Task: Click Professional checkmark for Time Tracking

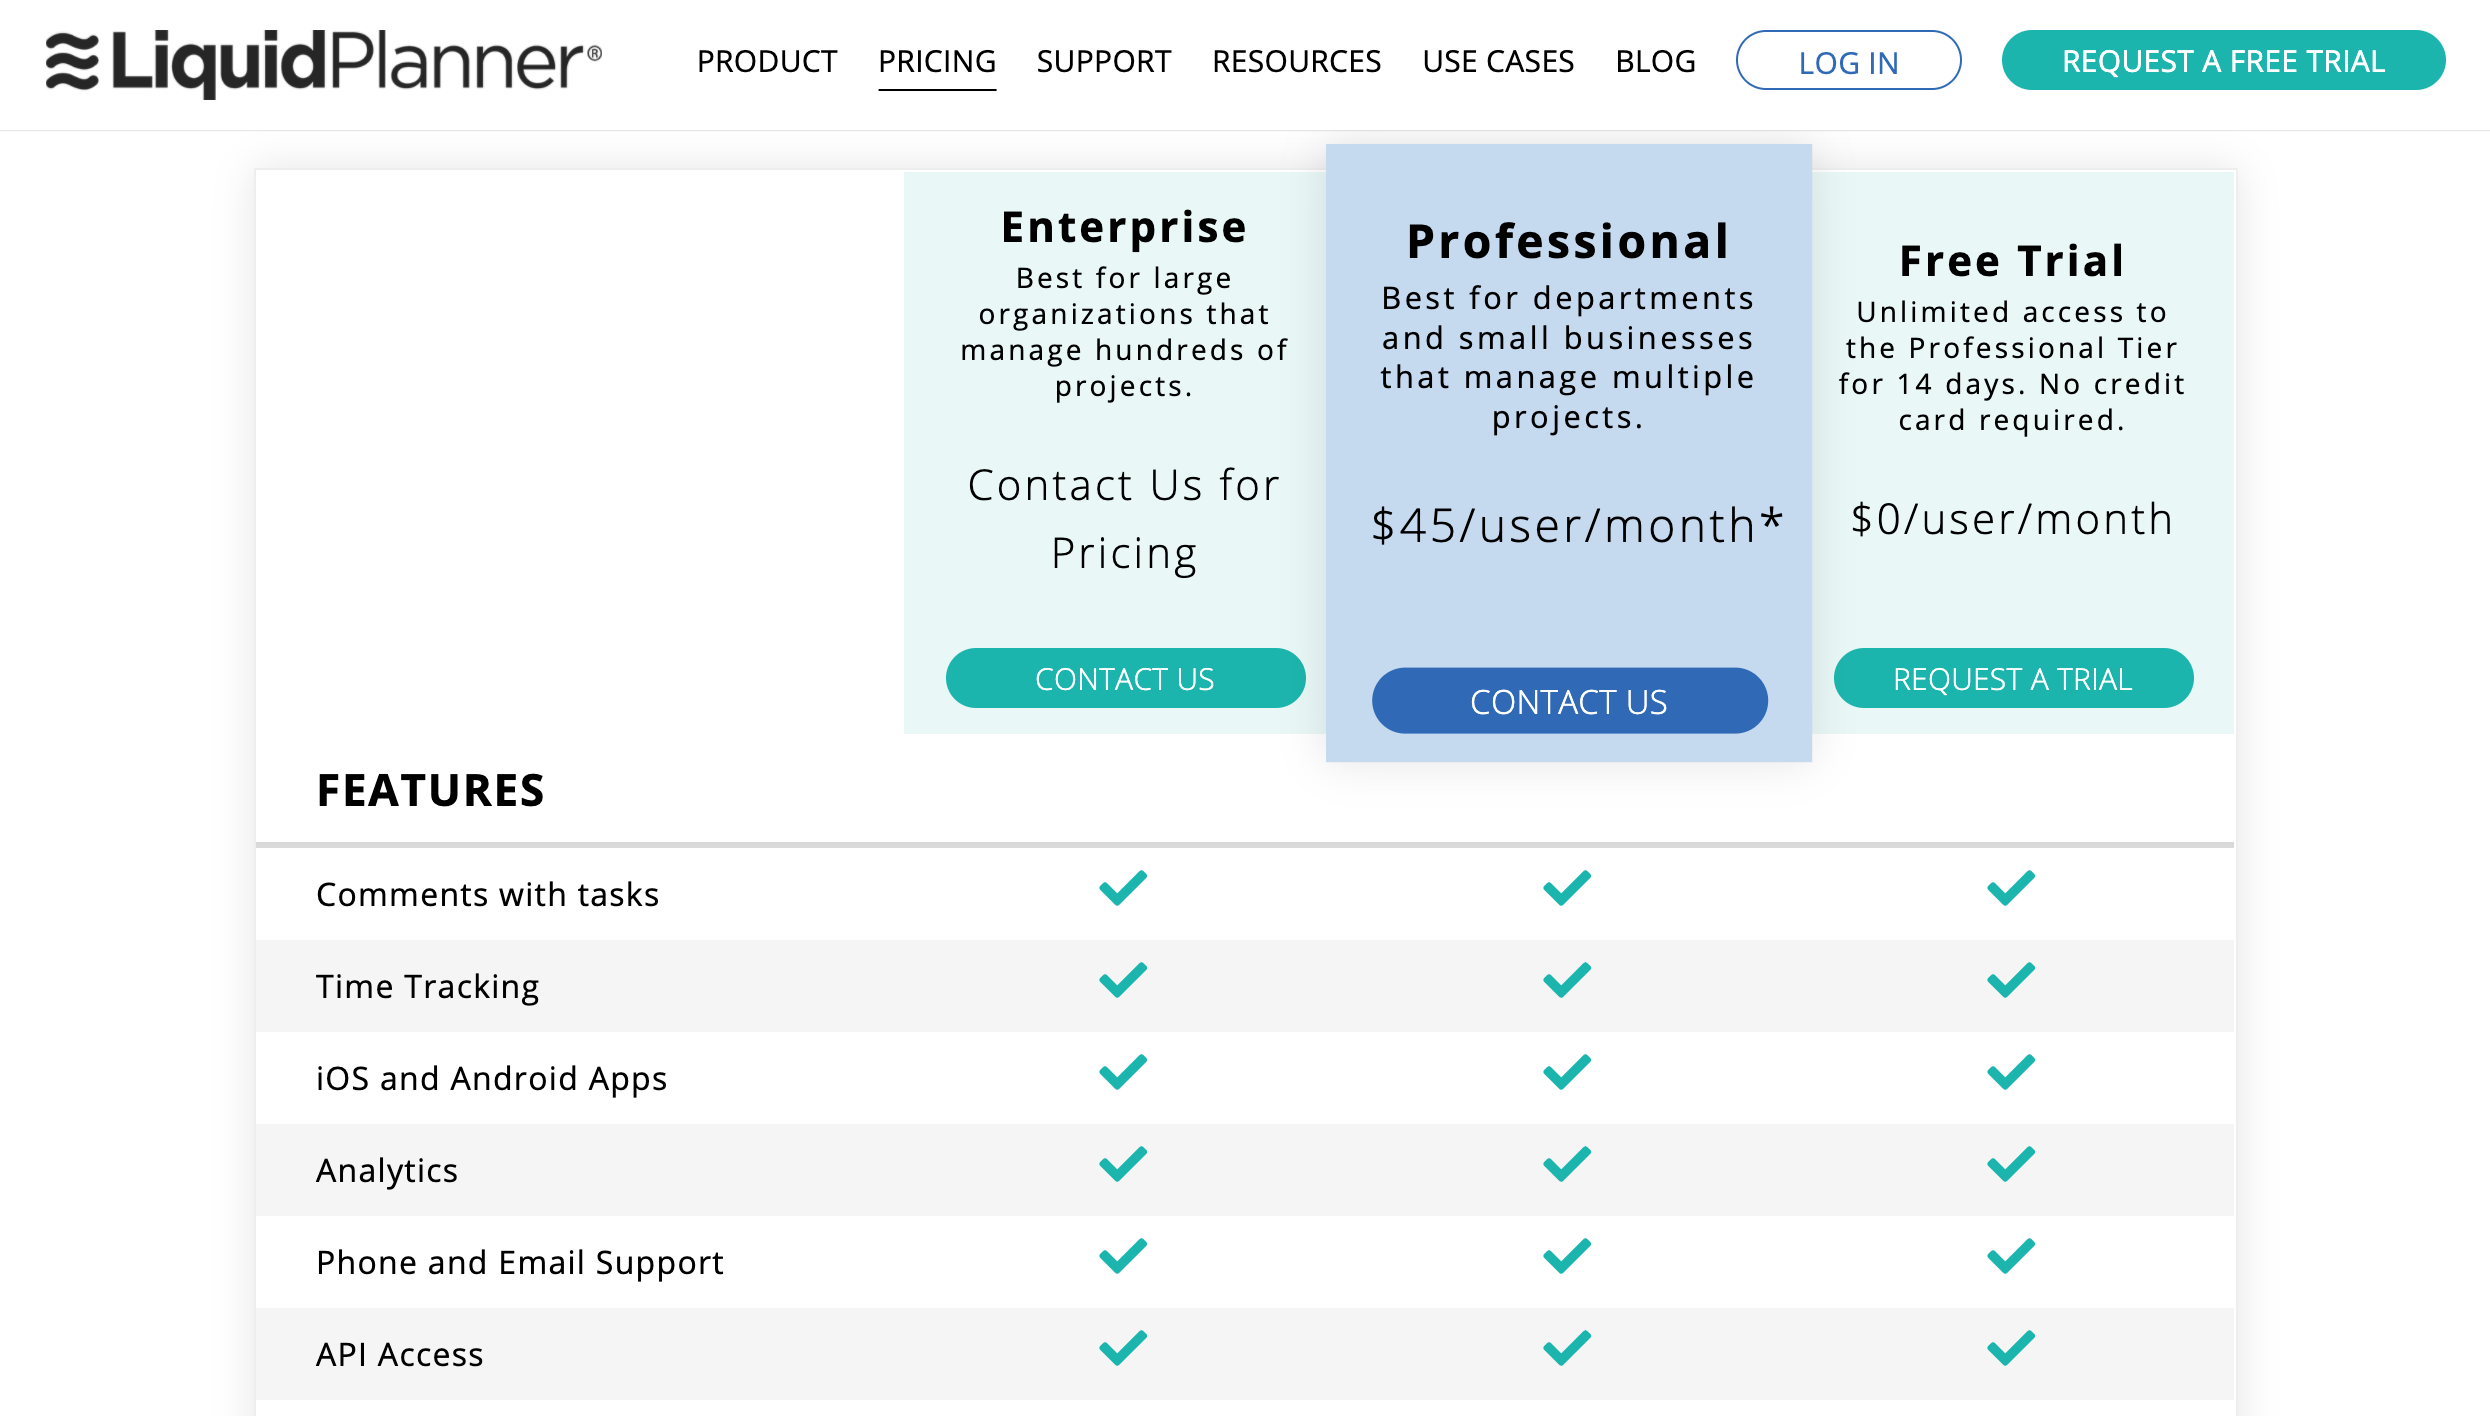Action: (x=1567, y=980)
